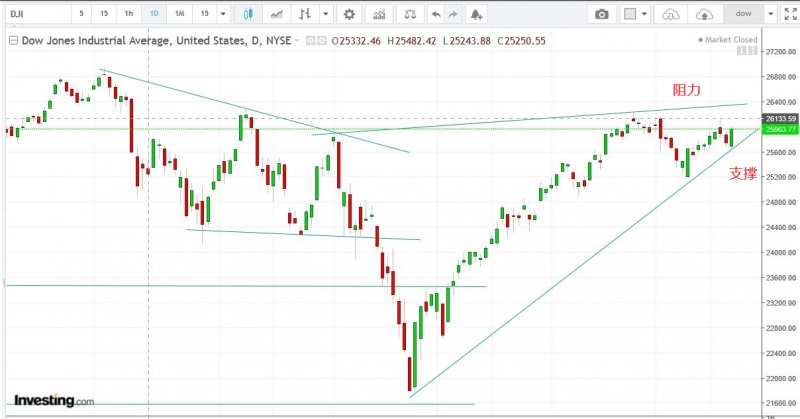Expand the time interval dropdown arrow
Viewport: 800px width, 419px height.
click(x=223, y=14)
